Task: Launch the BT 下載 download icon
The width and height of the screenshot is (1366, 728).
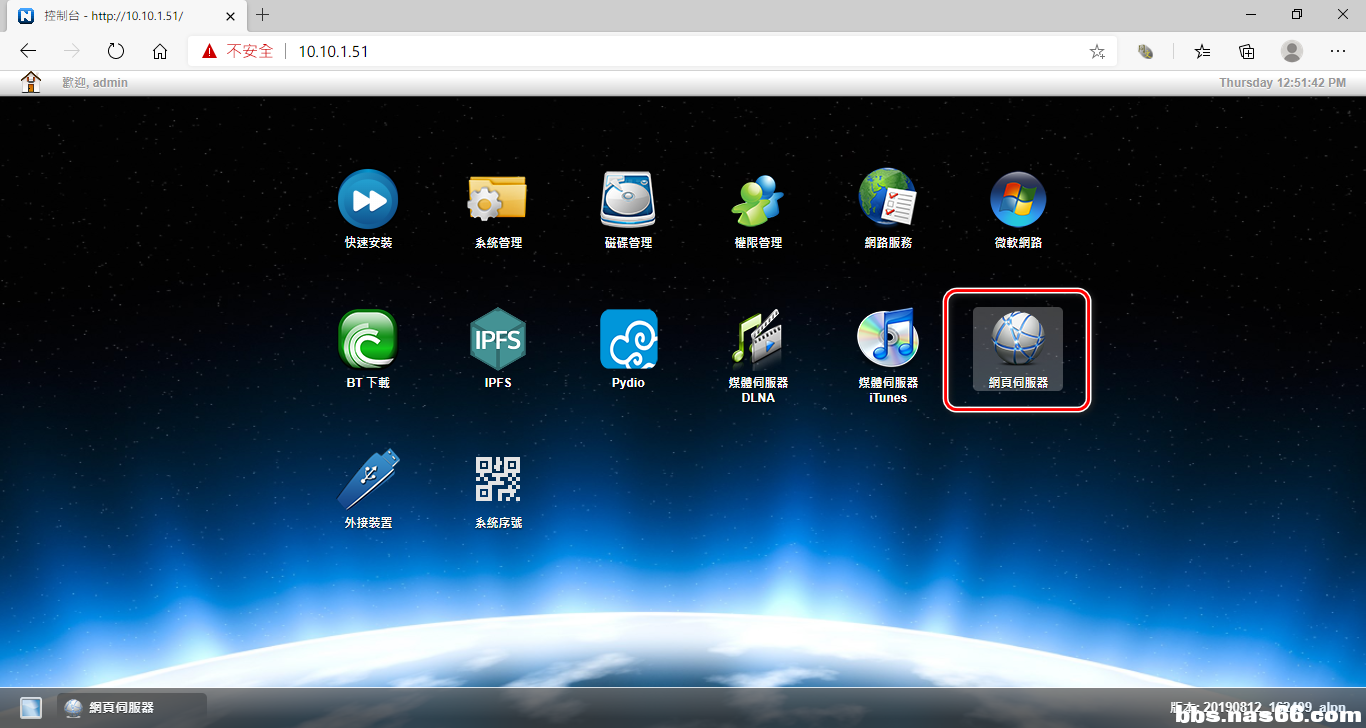Action: click(368, 339)
